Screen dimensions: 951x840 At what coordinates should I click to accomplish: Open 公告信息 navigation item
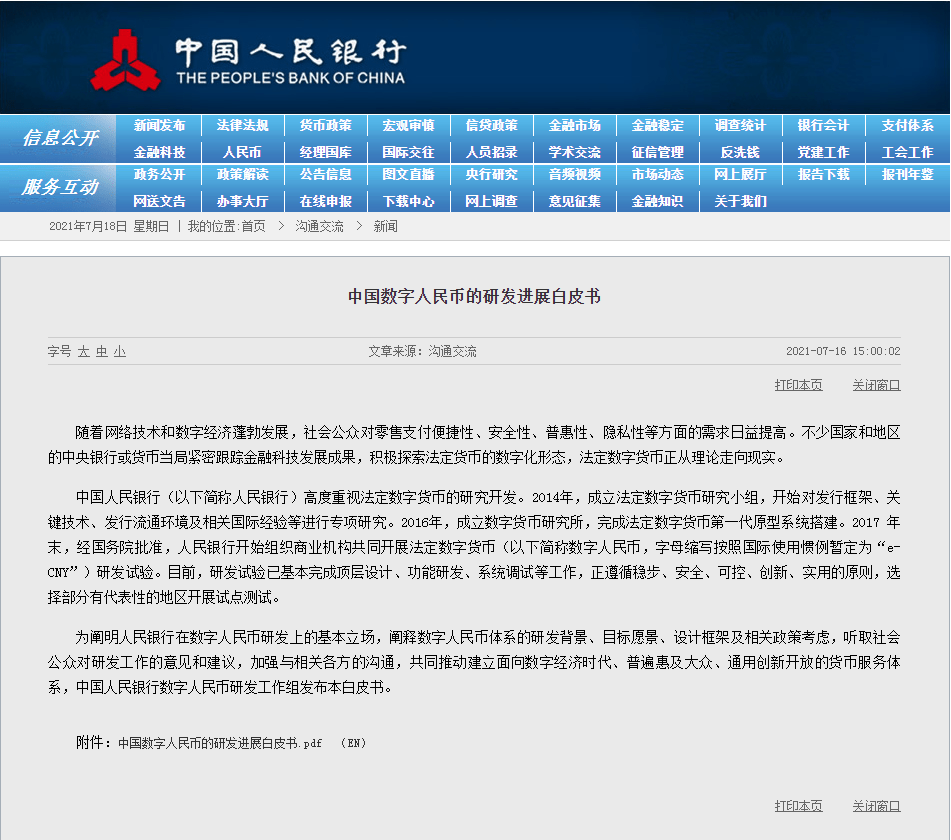[325, 175]
